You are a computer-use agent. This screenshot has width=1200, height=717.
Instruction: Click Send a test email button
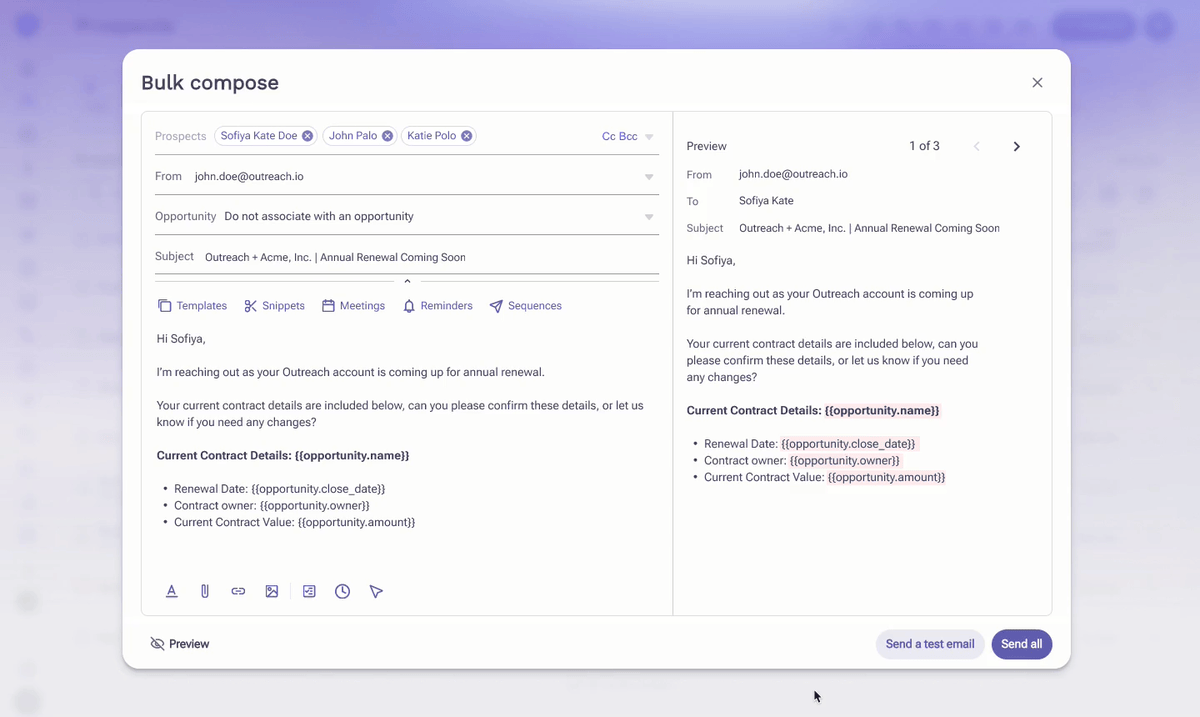(x=930, y=644)
